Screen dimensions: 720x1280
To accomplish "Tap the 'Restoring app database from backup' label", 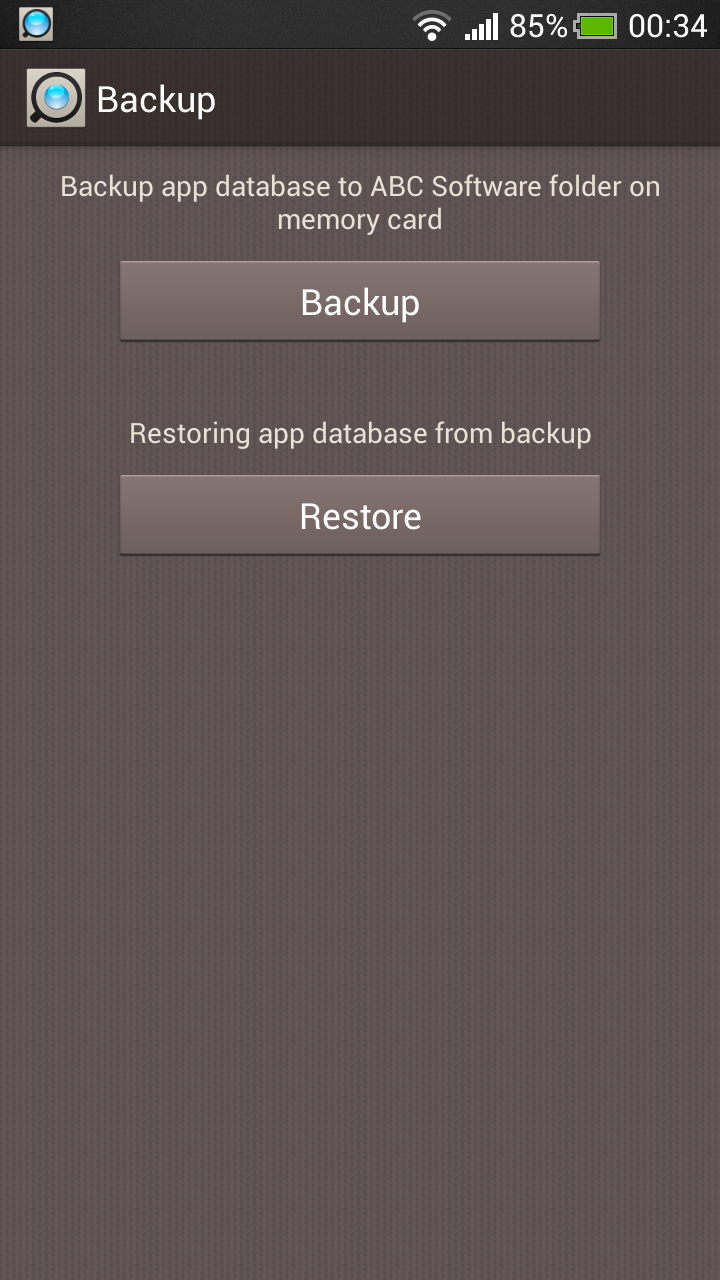I will click(x=360, y=434).
